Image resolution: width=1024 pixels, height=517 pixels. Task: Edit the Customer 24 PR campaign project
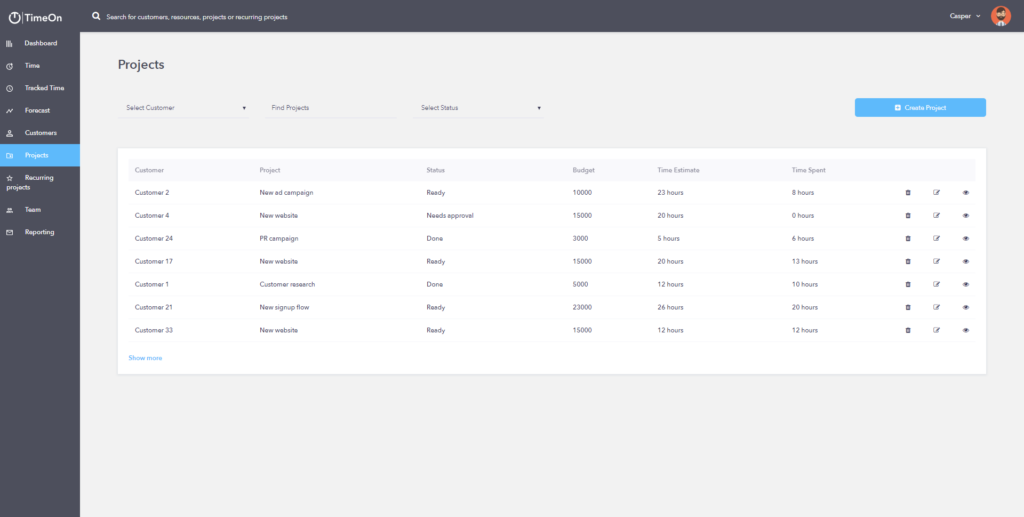(936, 238)
